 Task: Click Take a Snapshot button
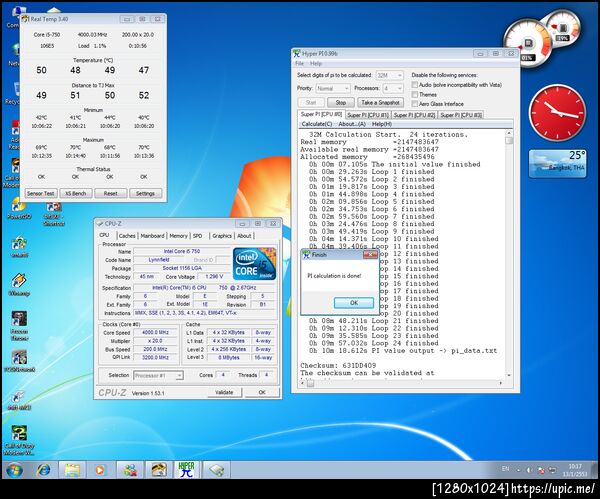coord(380,103)
